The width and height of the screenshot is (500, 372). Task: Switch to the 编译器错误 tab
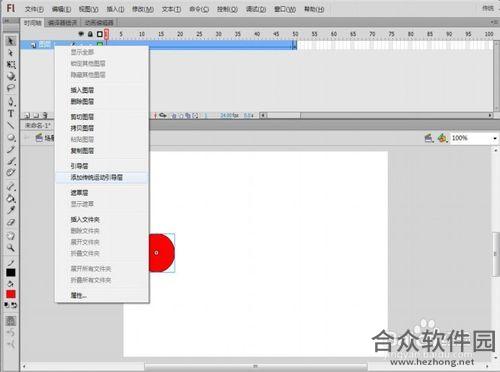(62, 22)
